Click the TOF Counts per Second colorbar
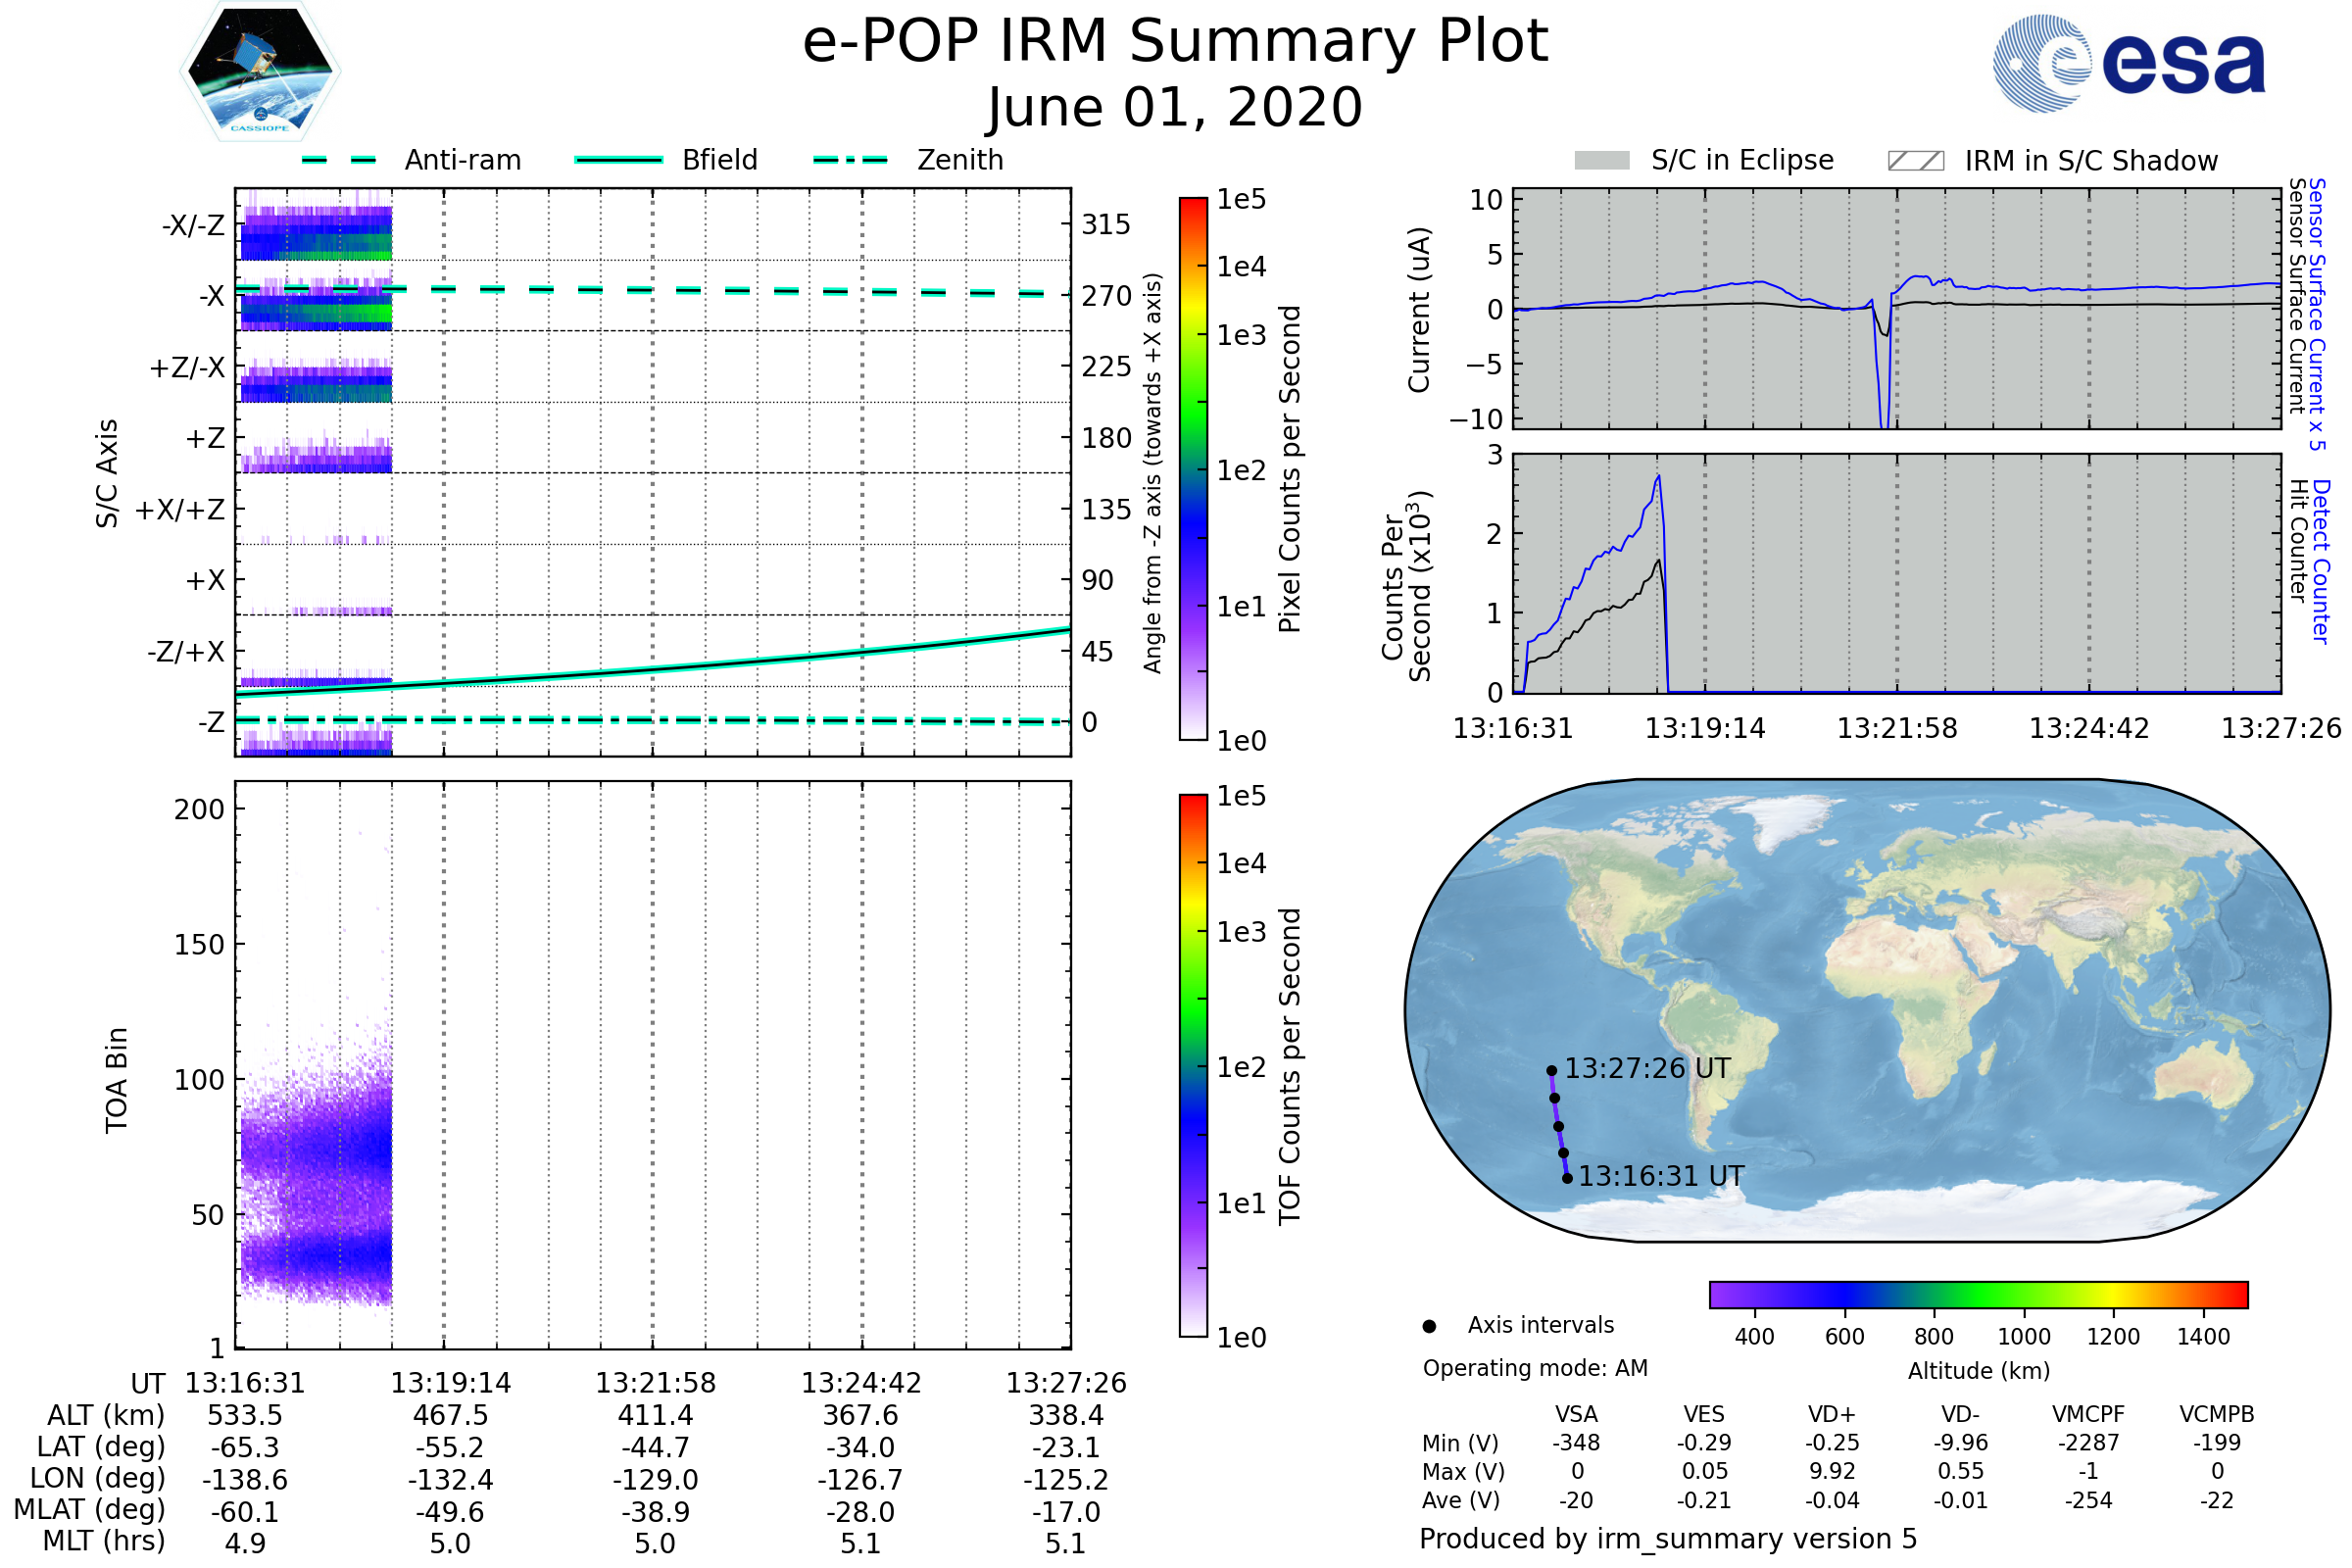This screenshot has width=2352, height=1568. [x=1193, y=1065]
